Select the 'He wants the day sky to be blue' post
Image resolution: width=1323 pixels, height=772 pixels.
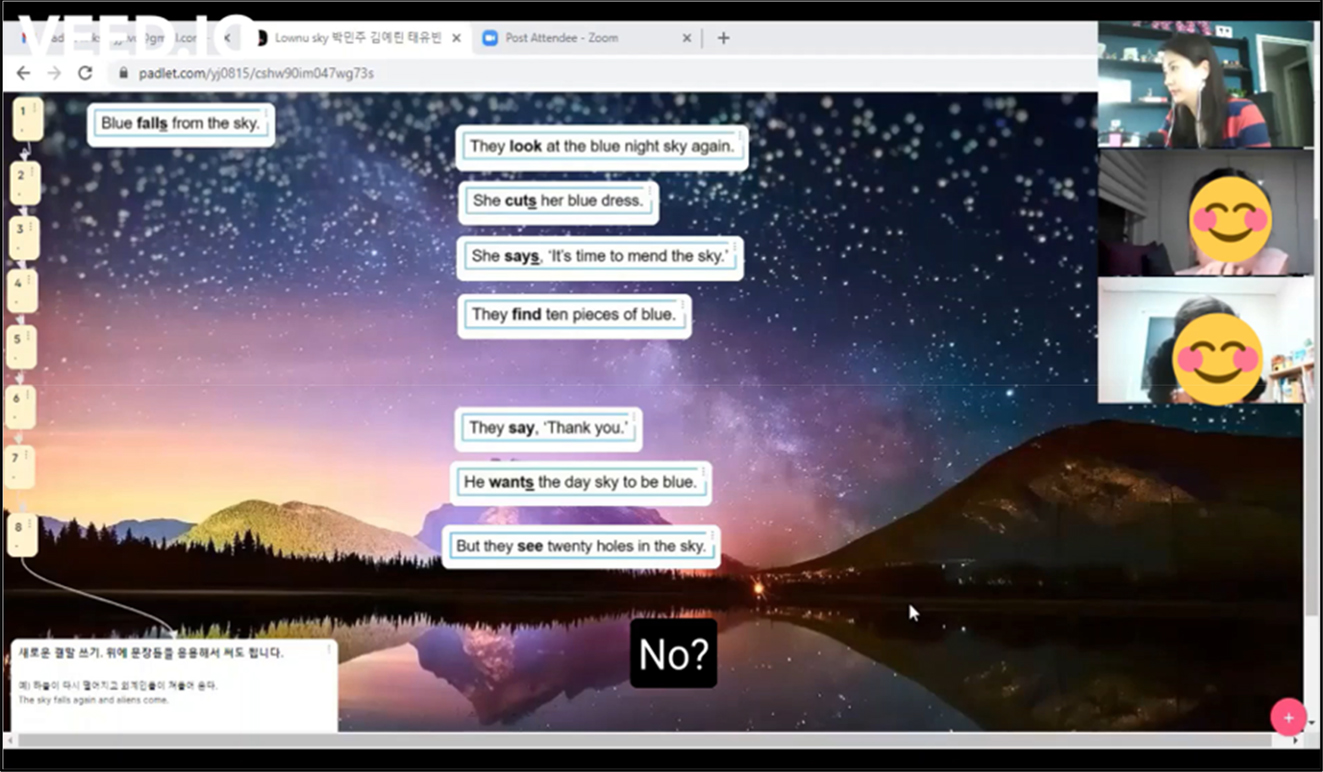point(580,483)
